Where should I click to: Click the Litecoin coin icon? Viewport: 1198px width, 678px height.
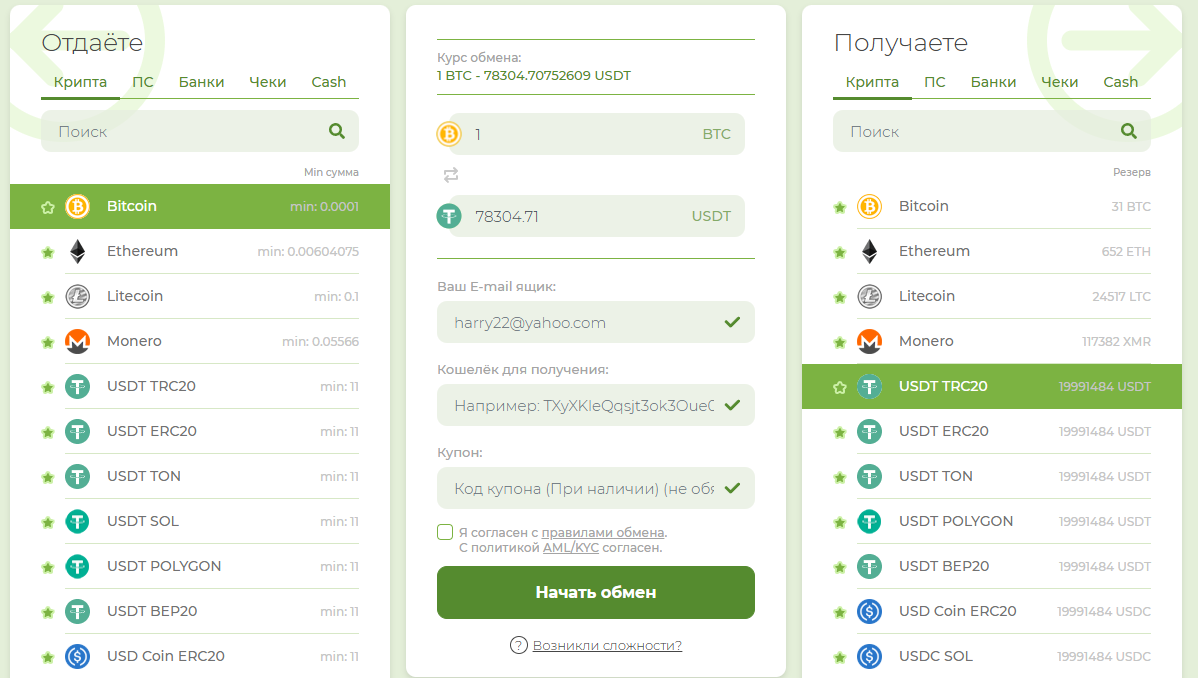77,296
